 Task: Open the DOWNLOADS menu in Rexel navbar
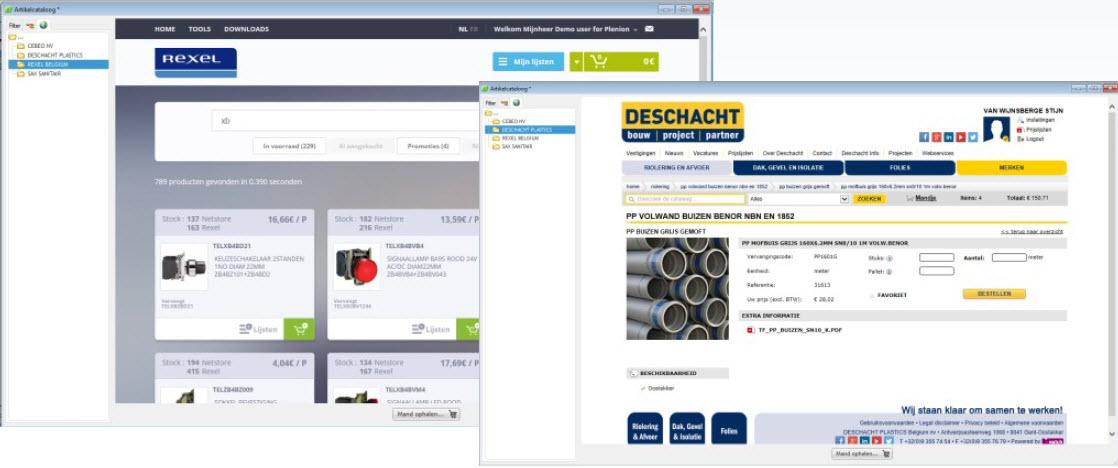(x=246, y=29)
